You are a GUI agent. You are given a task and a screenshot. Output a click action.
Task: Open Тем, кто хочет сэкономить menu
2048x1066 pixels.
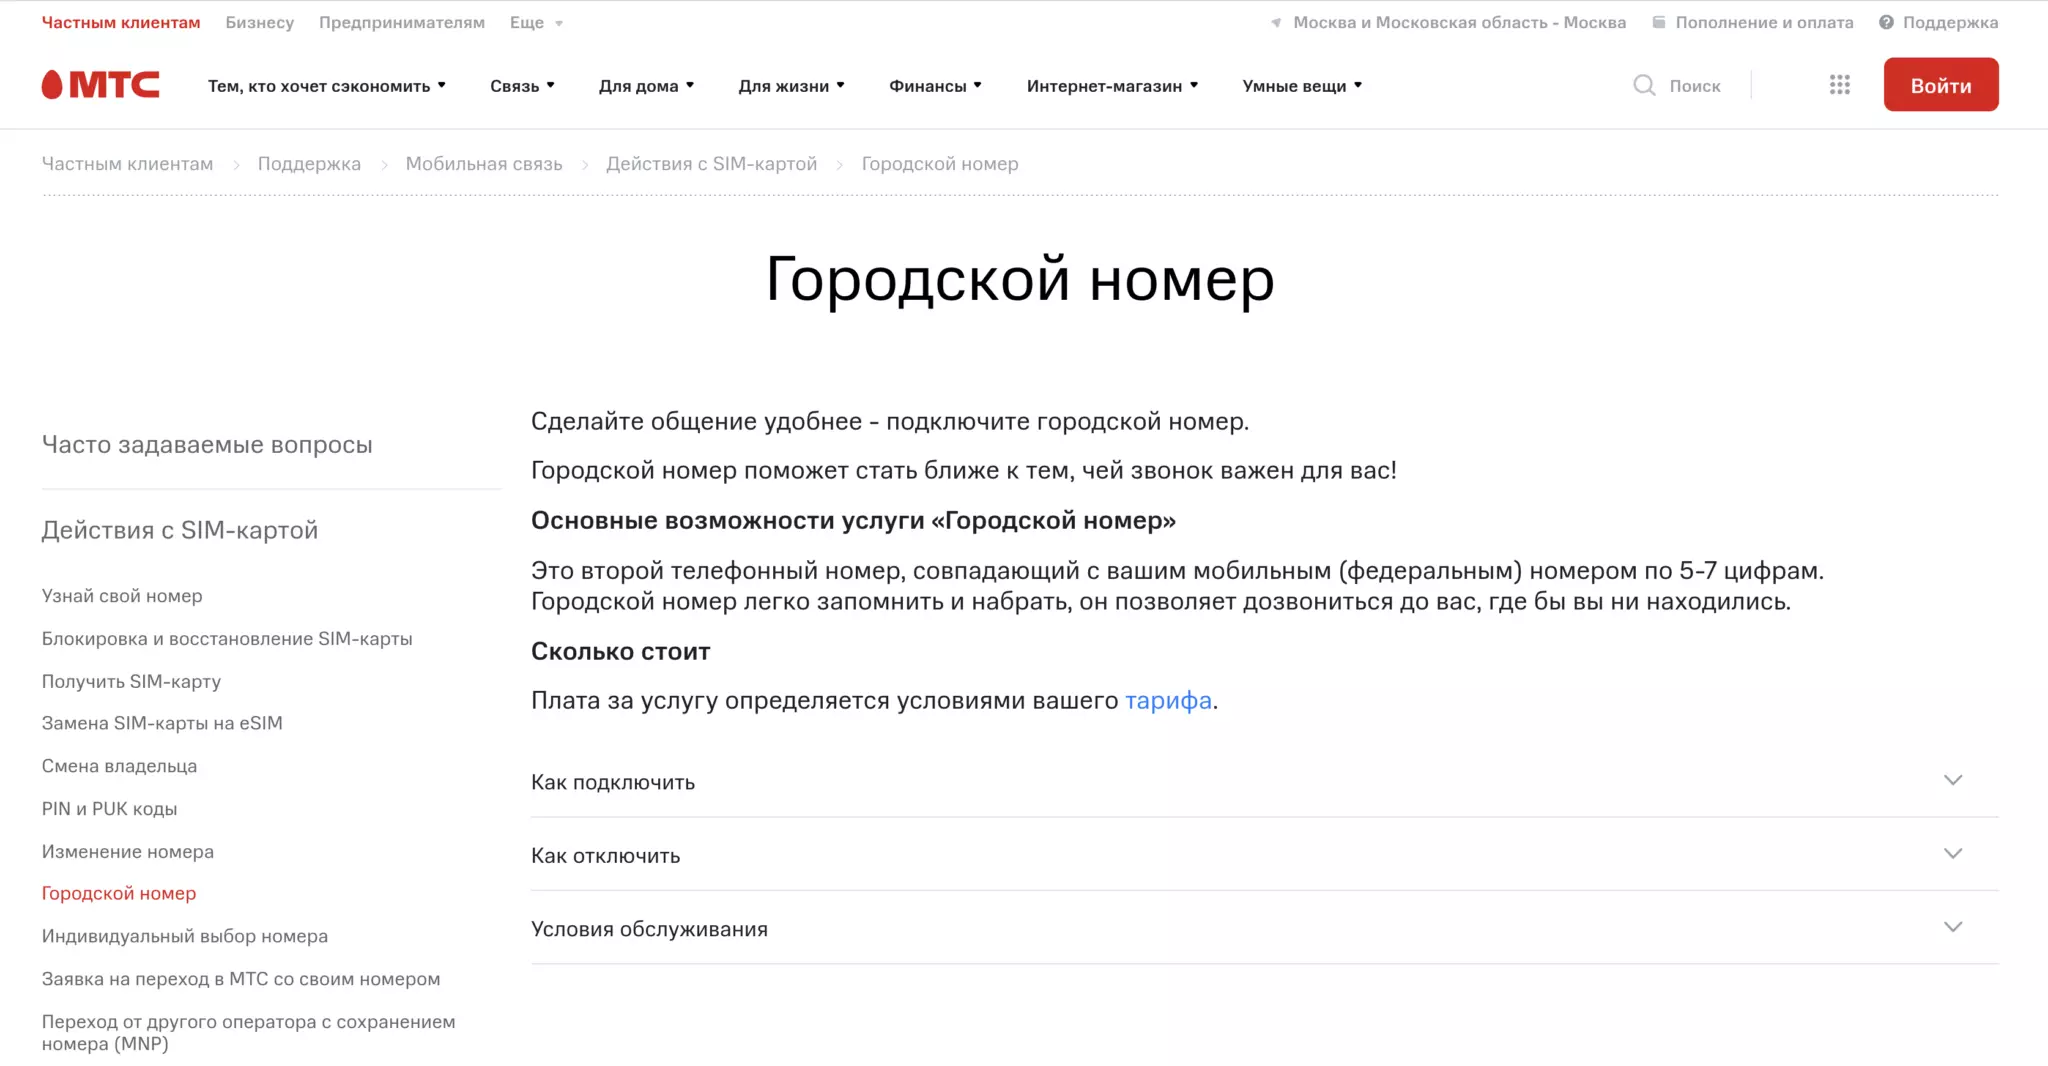[x=327, y=86]
